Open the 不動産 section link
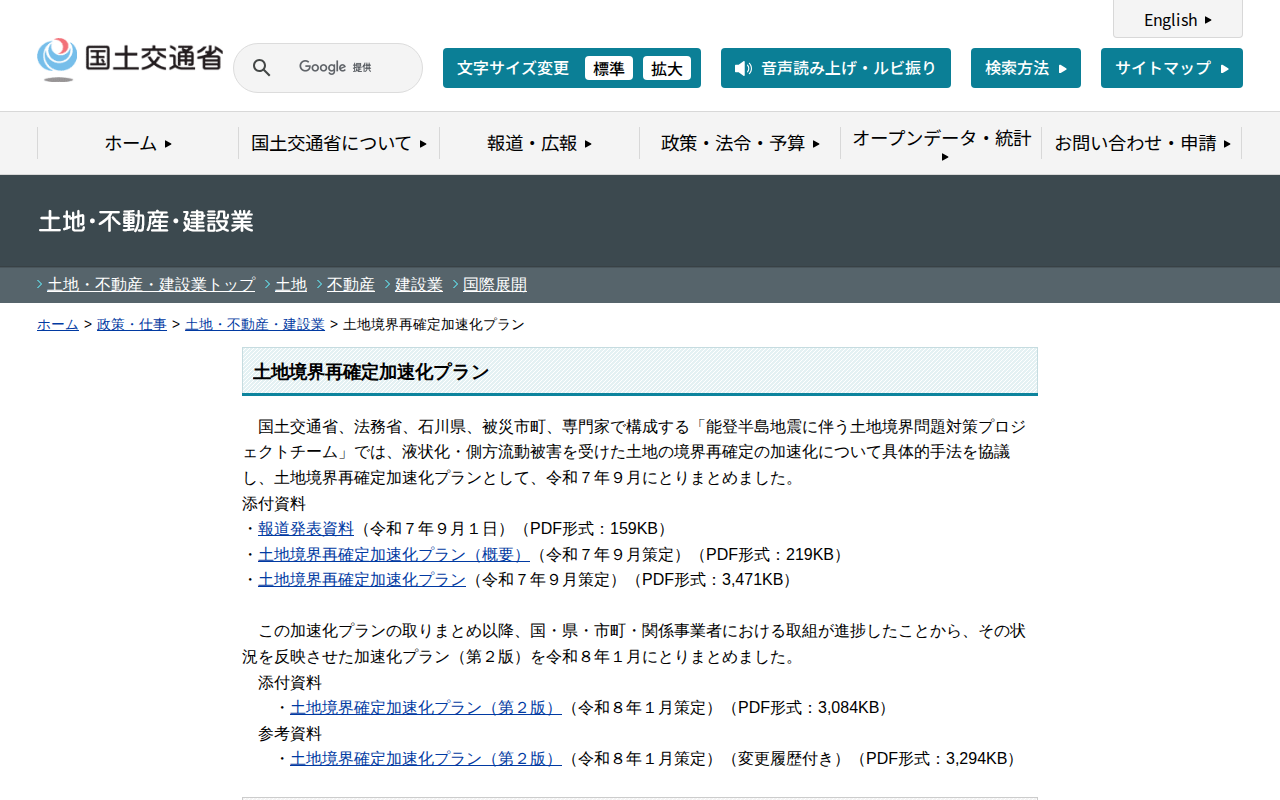 coord(351,285)
